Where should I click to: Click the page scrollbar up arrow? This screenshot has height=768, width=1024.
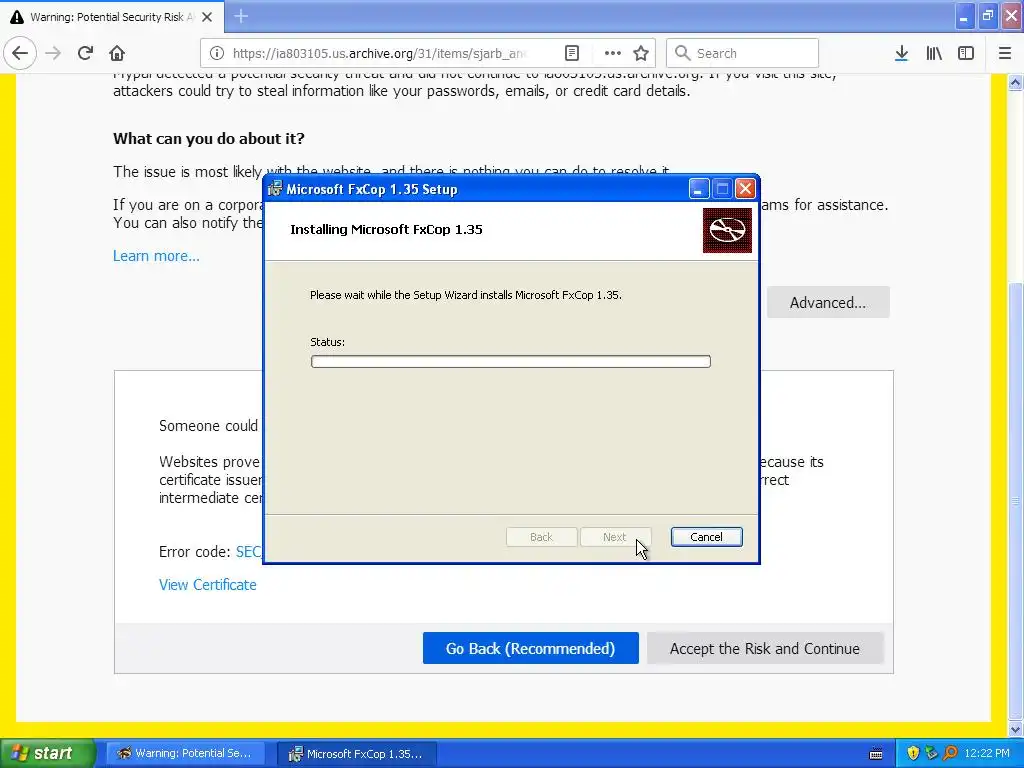pyautogui.click(x=1015, y=82)
